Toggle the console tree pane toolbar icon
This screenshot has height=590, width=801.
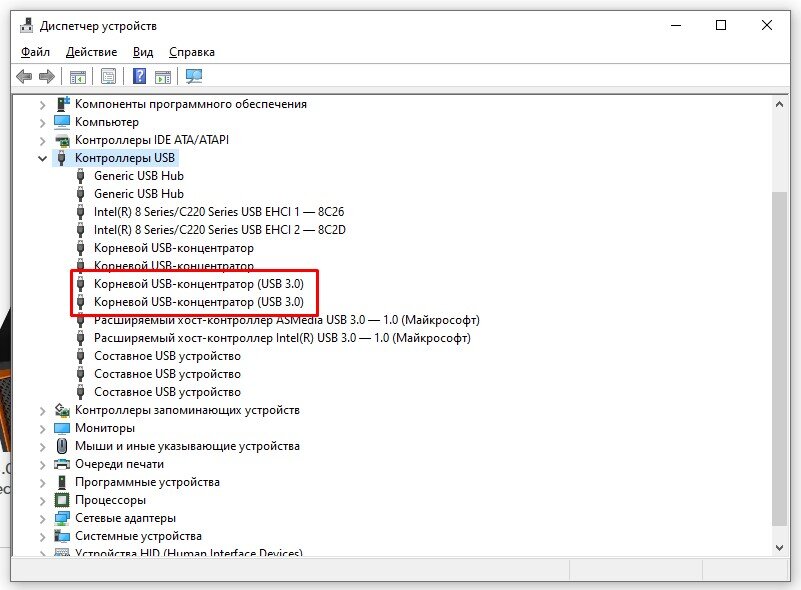pos(78,77)
